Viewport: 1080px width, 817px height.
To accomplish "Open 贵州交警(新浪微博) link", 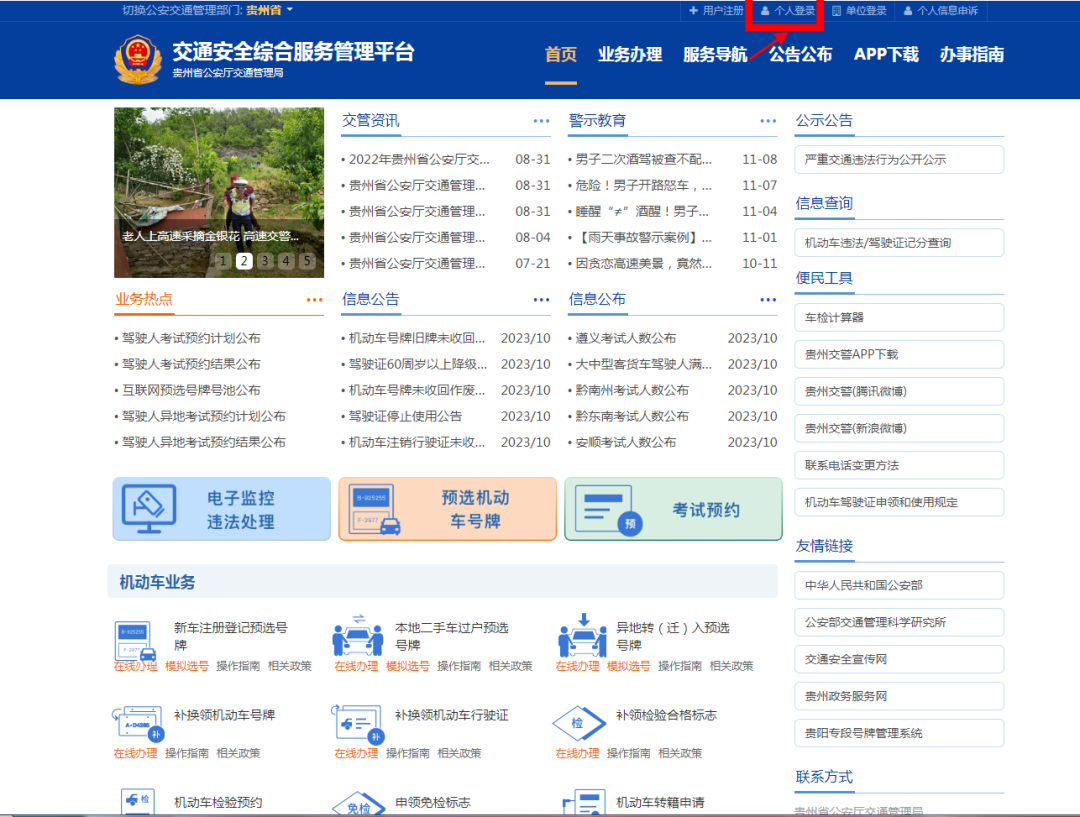I will click(899, 428).
